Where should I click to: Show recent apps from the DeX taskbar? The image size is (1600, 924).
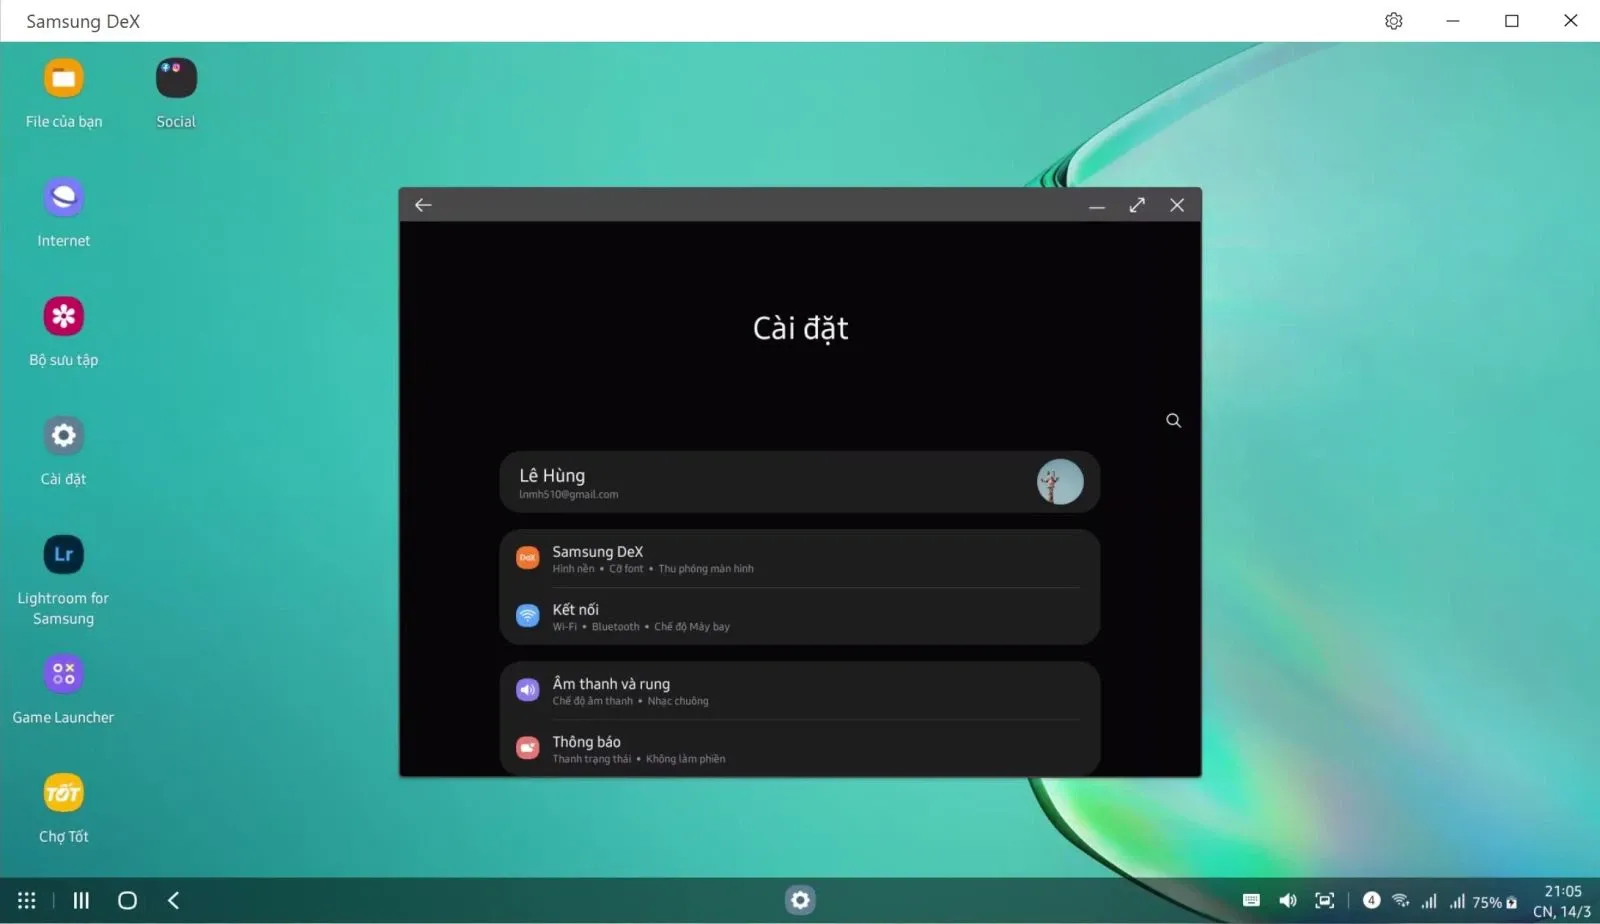81,900
